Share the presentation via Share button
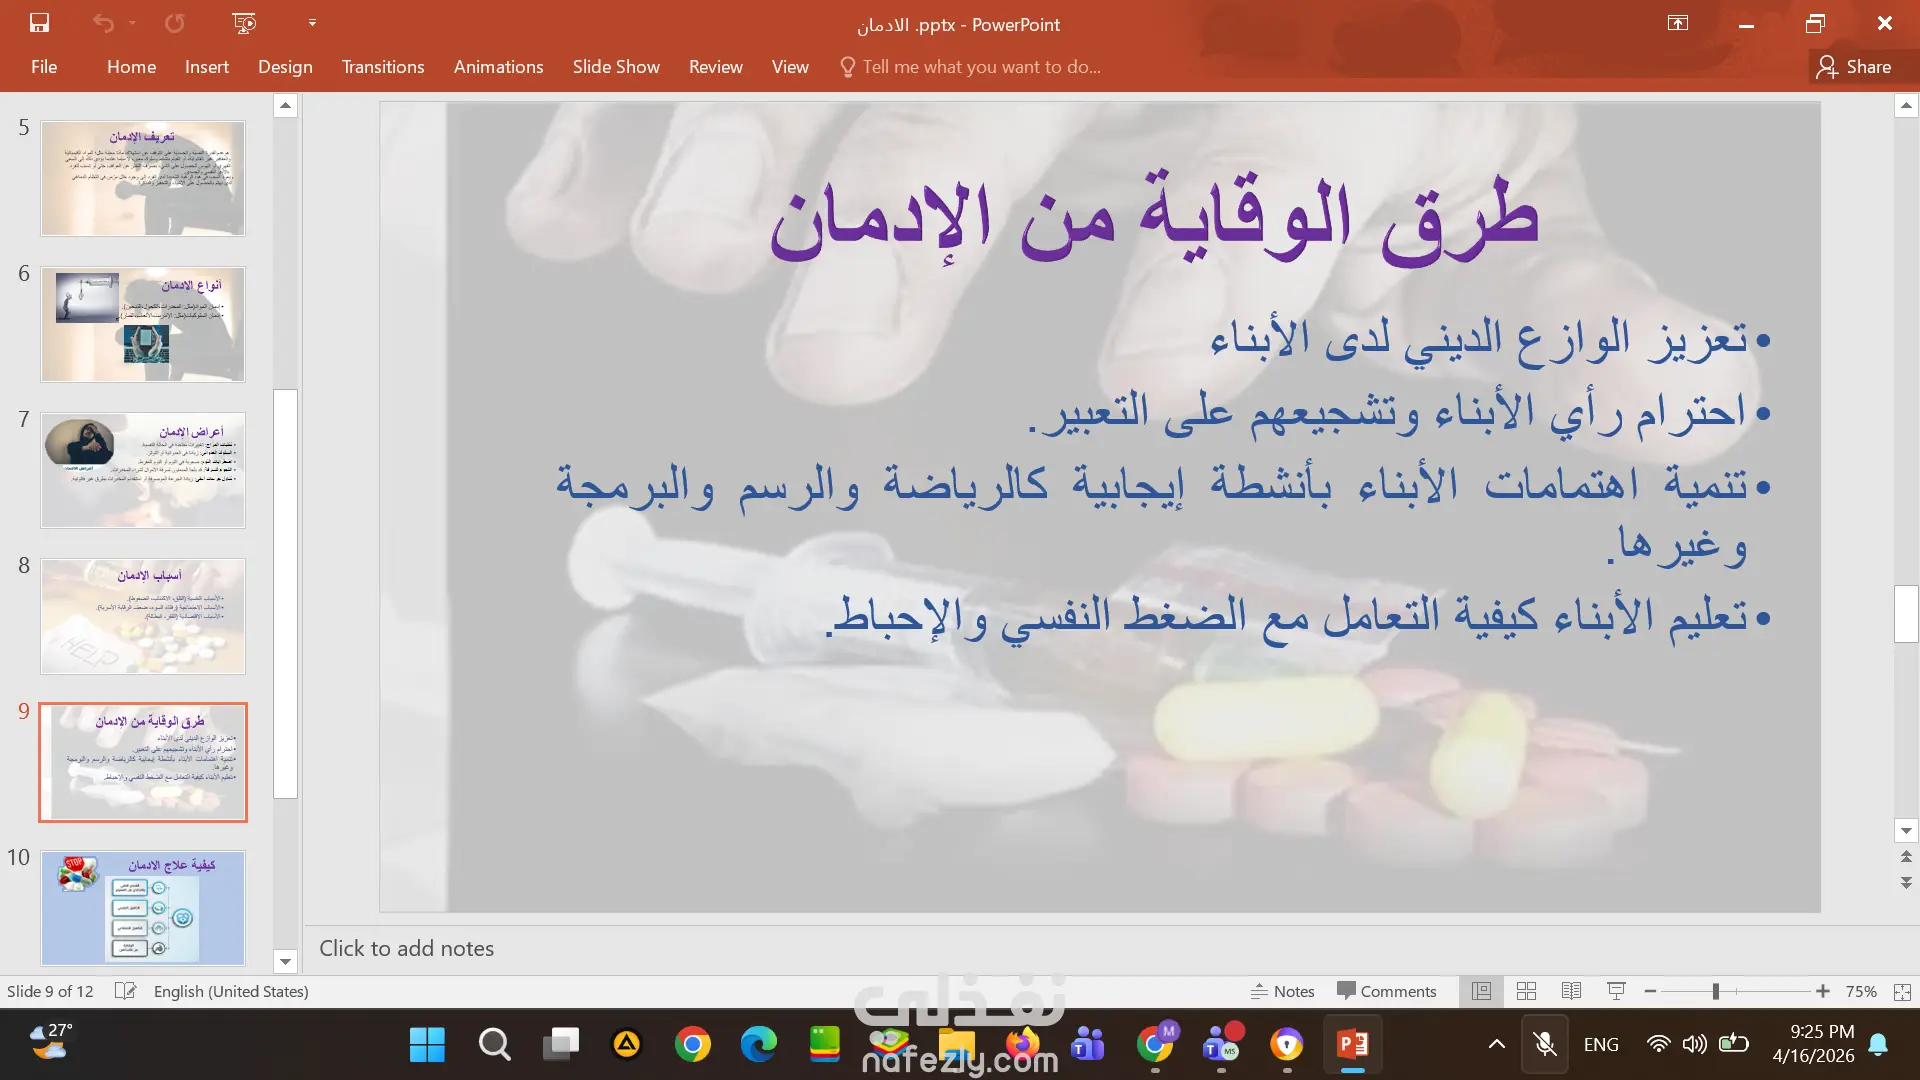Viewport: 1920px width, 1080px height. [1854, 67]
